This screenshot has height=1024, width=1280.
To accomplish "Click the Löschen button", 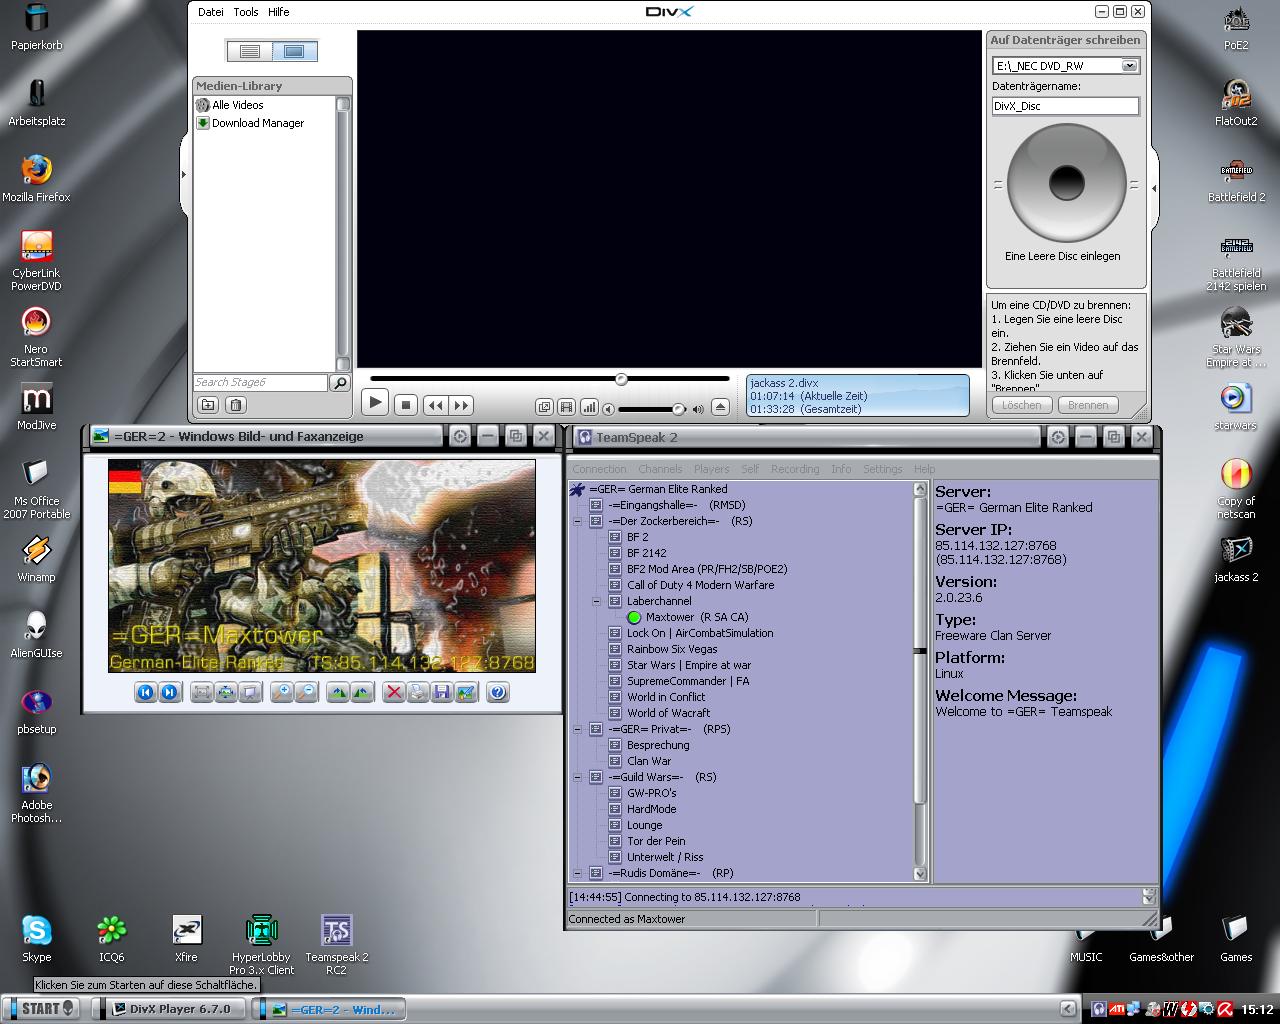I will (x=1022, y=405).
